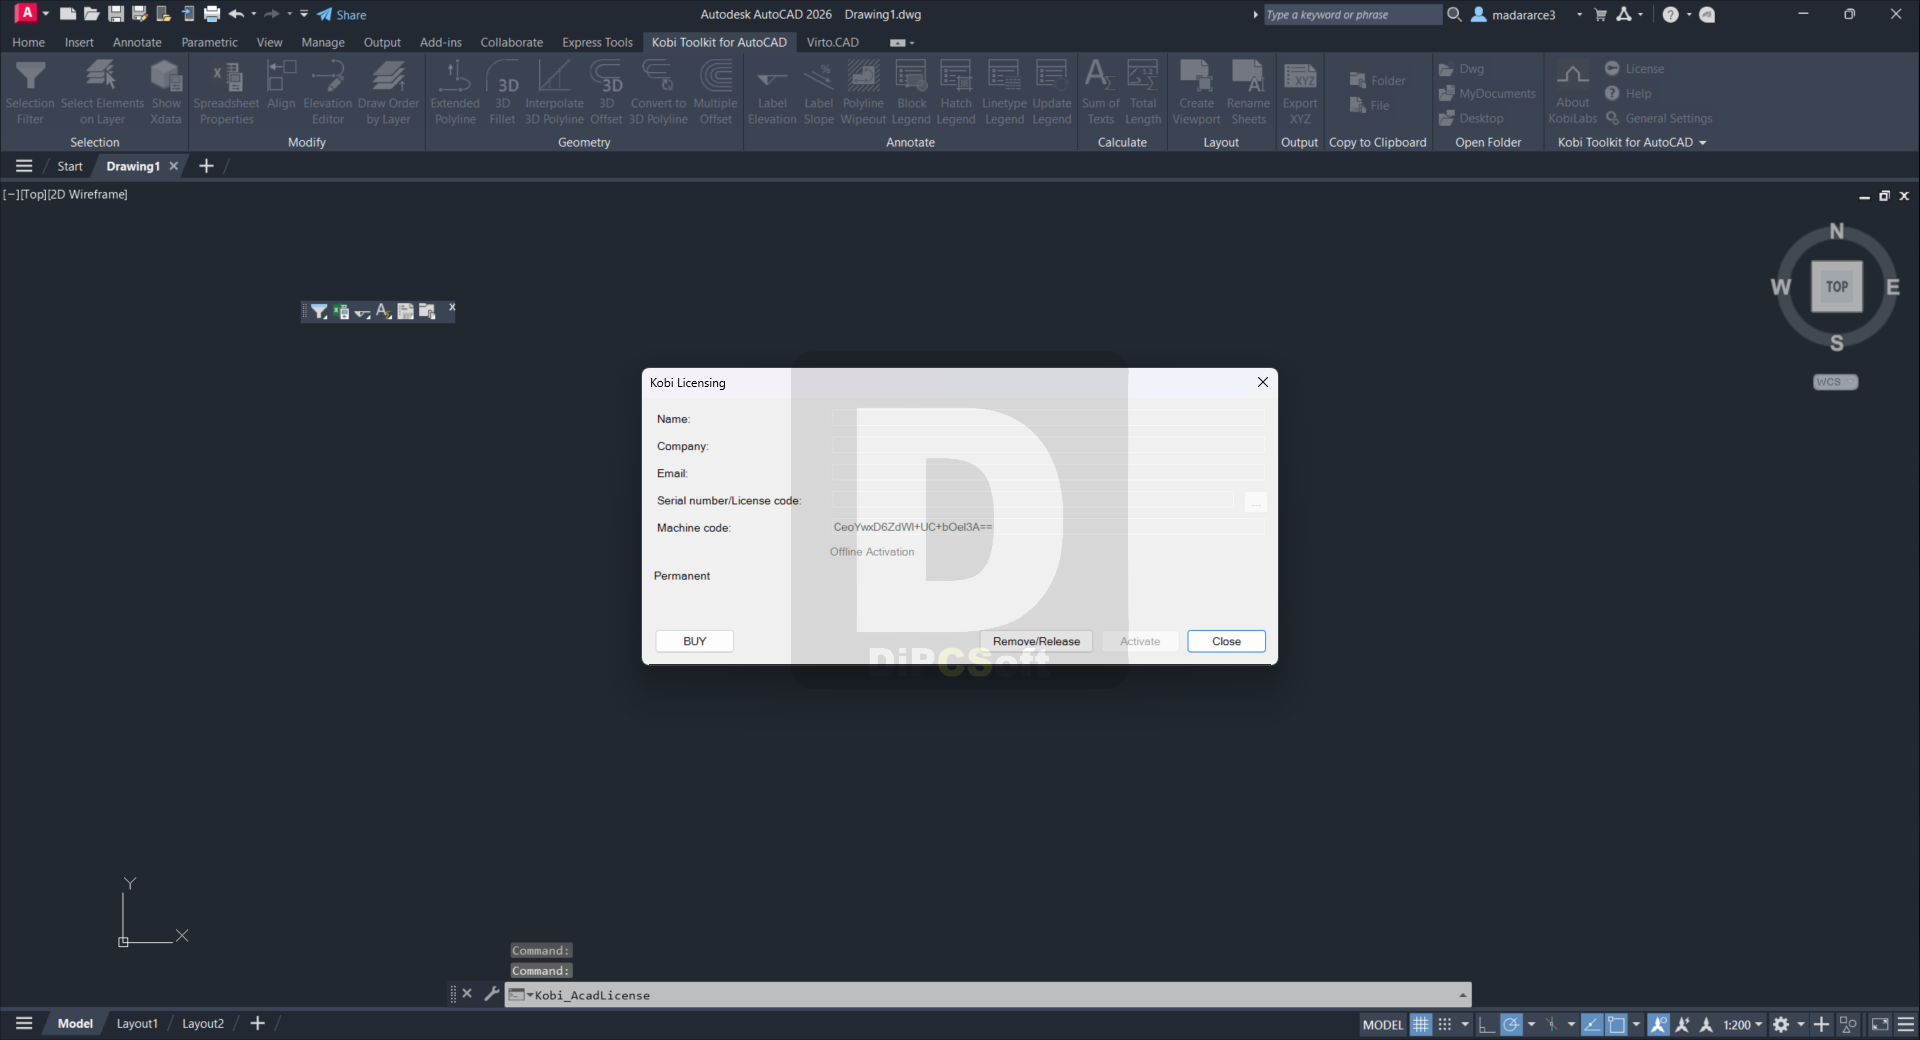Switch to the Virto.CAD ribbon tab

[833, 42]
